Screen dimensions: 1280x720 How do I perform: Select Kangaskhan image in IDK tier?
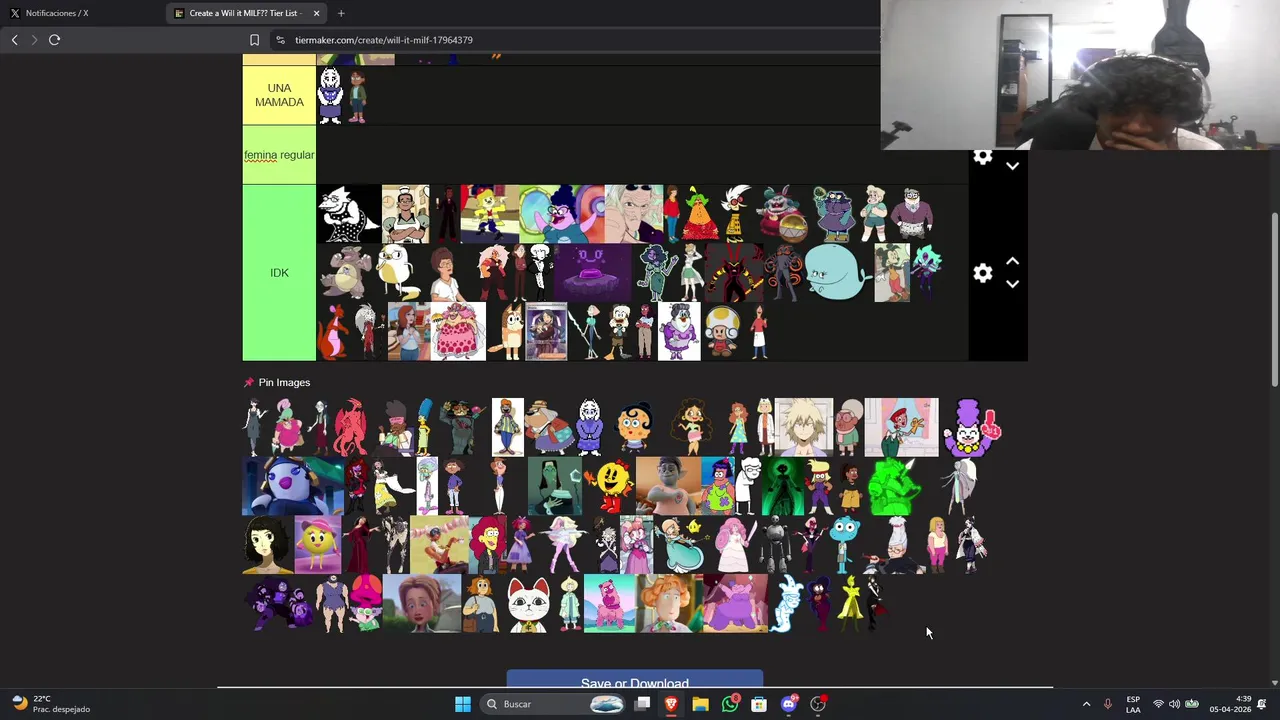346,272
